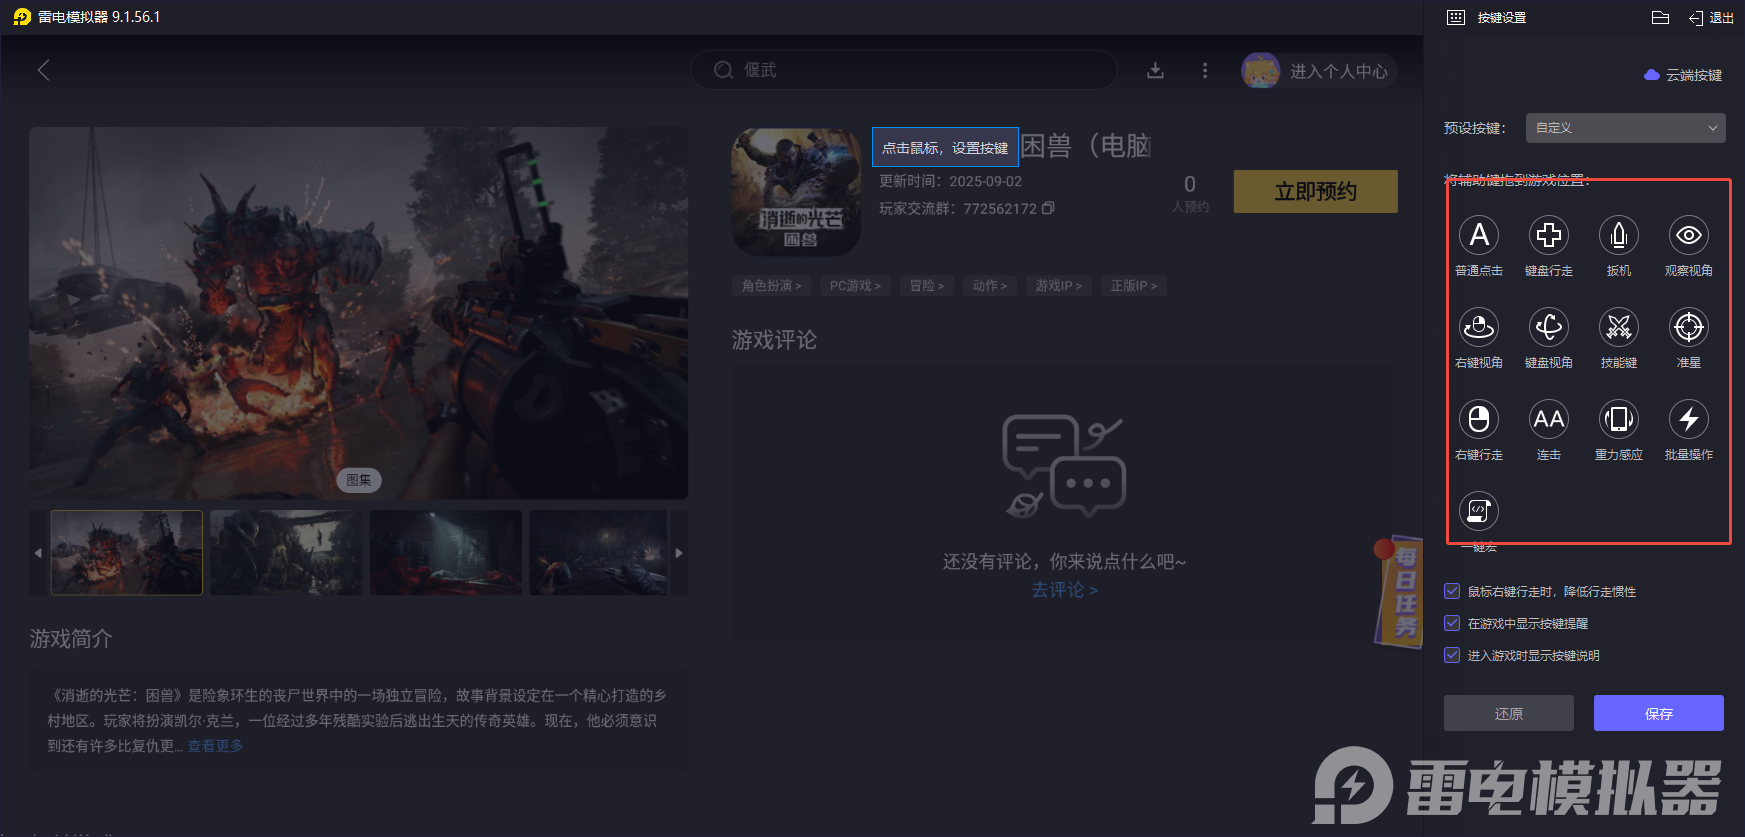Open the three-dot more menu
This screenshot has height=837, width=1745.
pos(1205,70)
